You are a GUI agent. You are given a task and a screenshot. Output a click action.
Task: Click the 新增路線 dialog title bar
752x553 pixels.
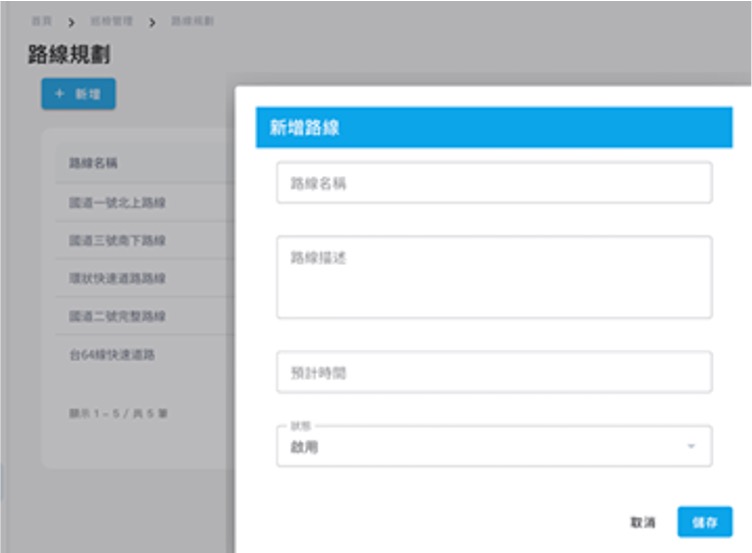494,128
